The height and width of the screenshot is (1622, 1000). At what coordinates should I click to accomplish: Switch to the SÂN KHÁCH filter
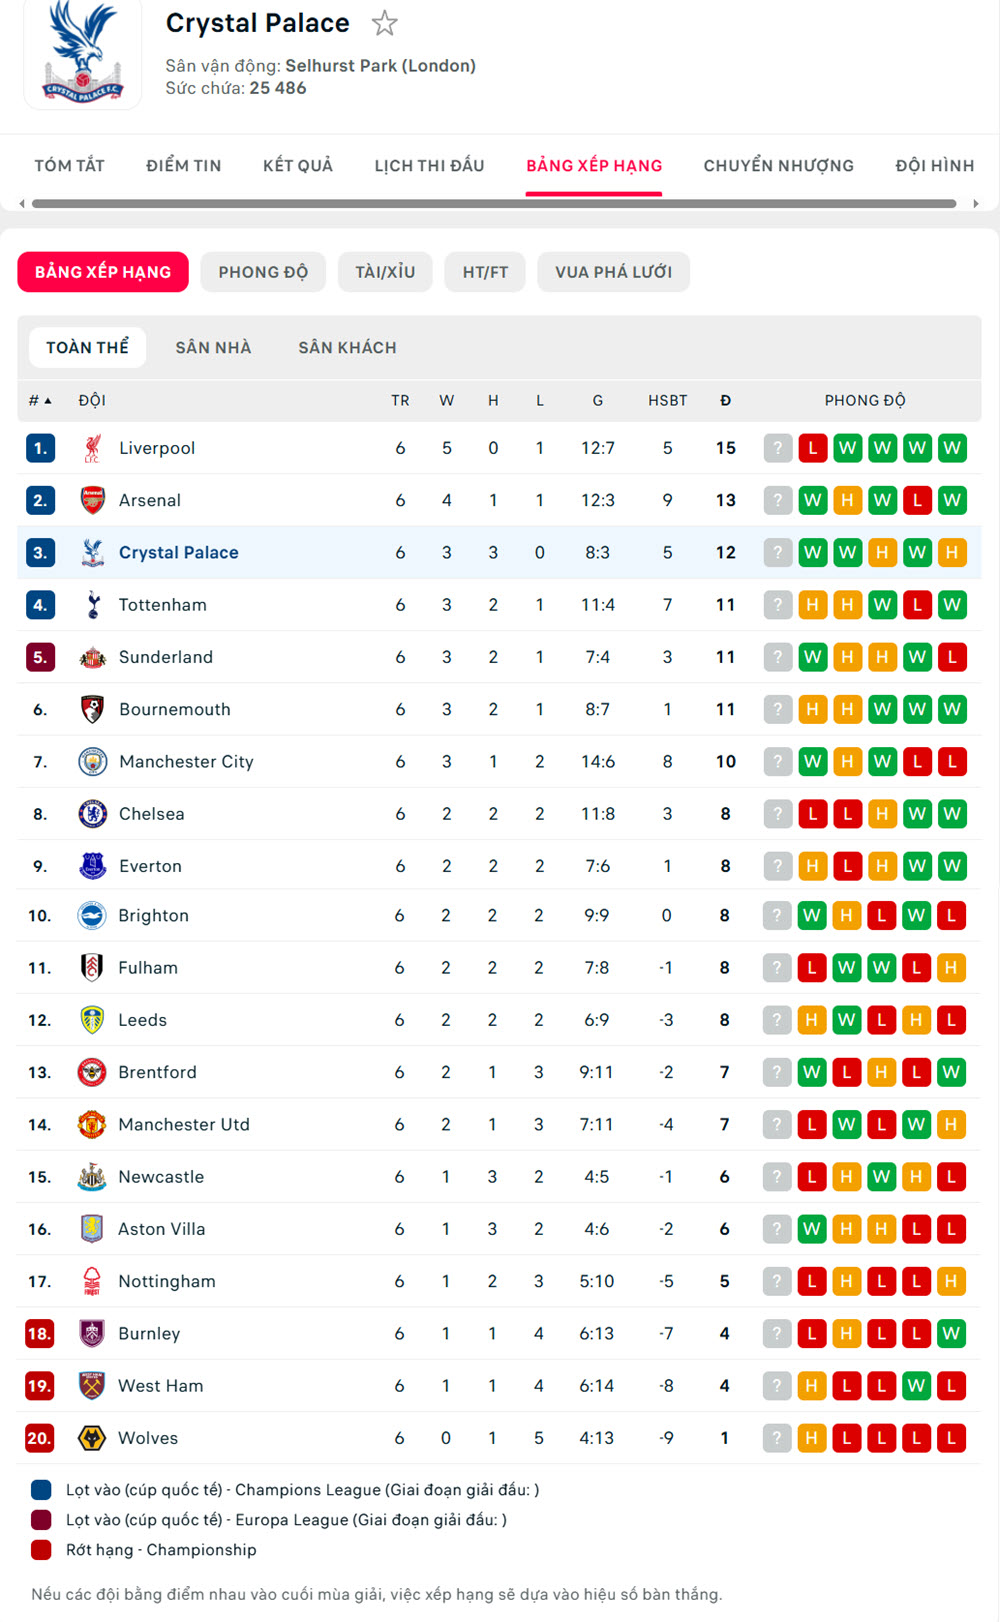click(347, 347)
